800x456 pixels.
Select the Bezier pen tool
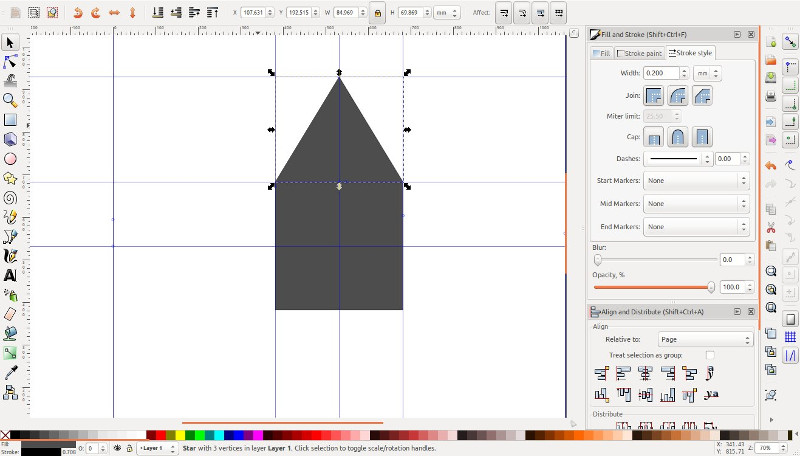tap(10, 237)
